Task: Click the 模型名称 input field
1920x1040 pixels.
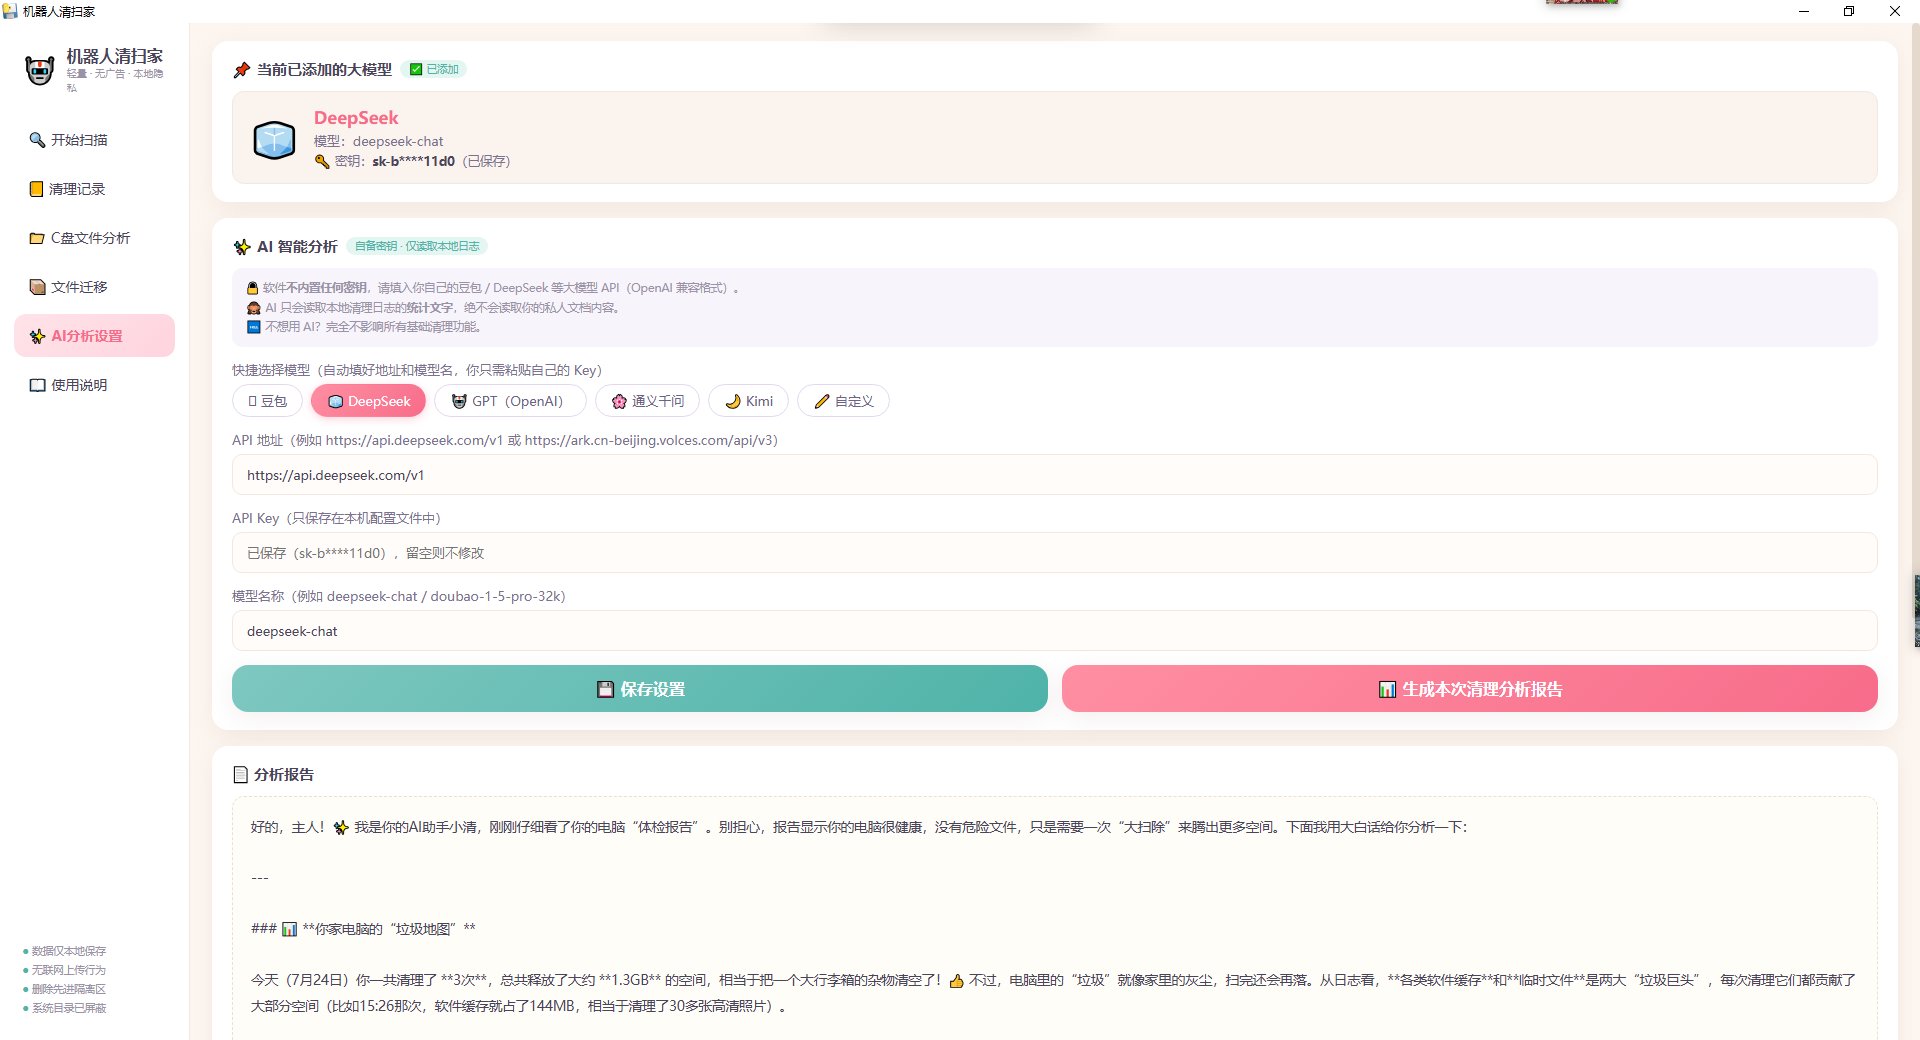Action: [1054, 631]
